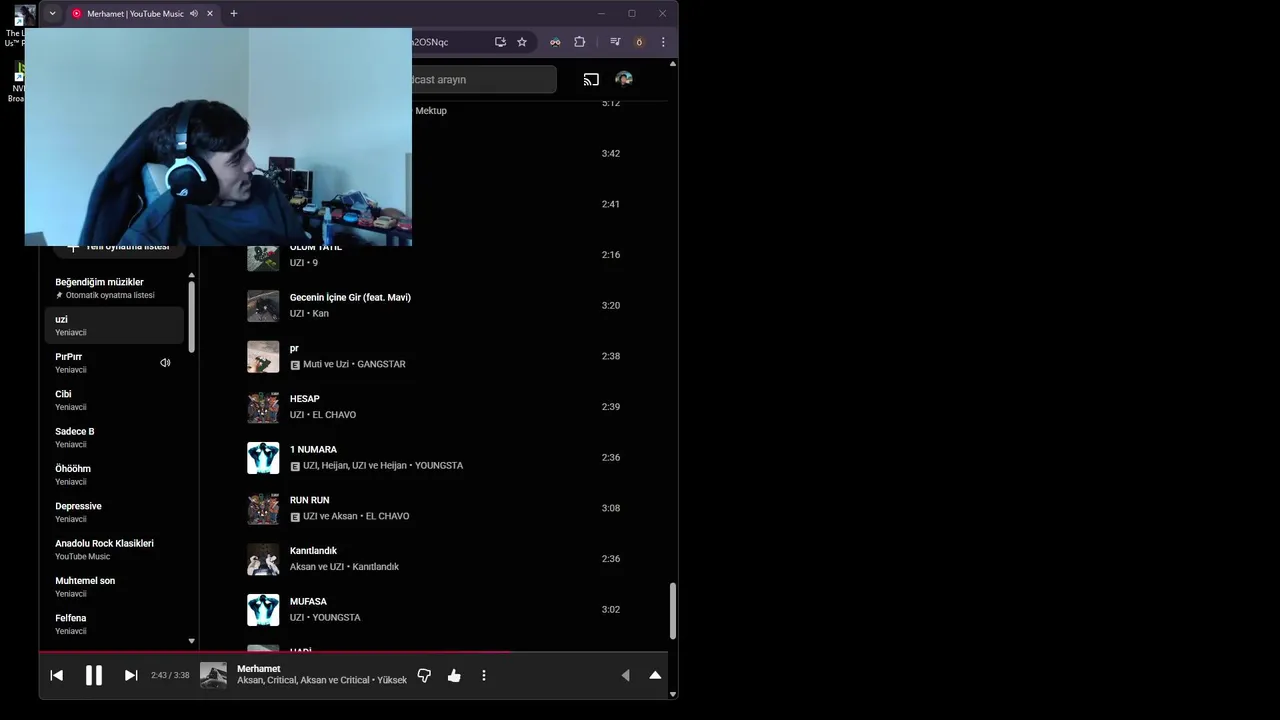The width and height of the screenshot is (1280, 720).
Task: Click Gecenin İçine Gir album thumbnail
Action: tap(263, 305)
